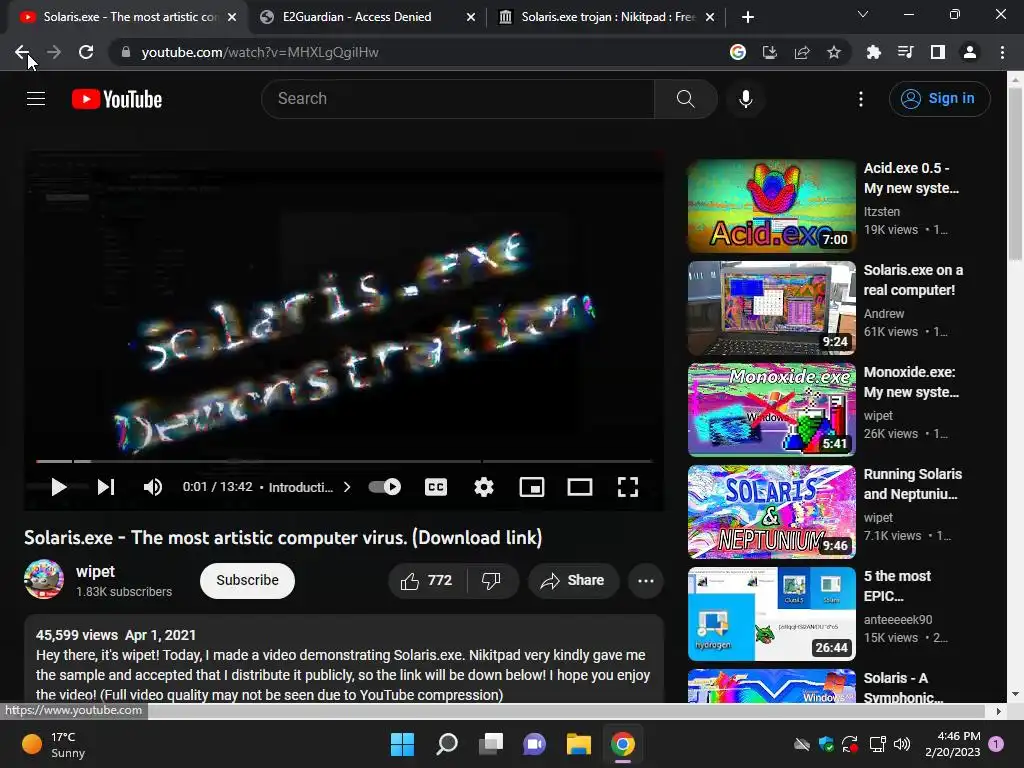The width and height of the screenshot is (1024, 768).
Task: Go back using the browser back arrow
Action: (22, 52)
